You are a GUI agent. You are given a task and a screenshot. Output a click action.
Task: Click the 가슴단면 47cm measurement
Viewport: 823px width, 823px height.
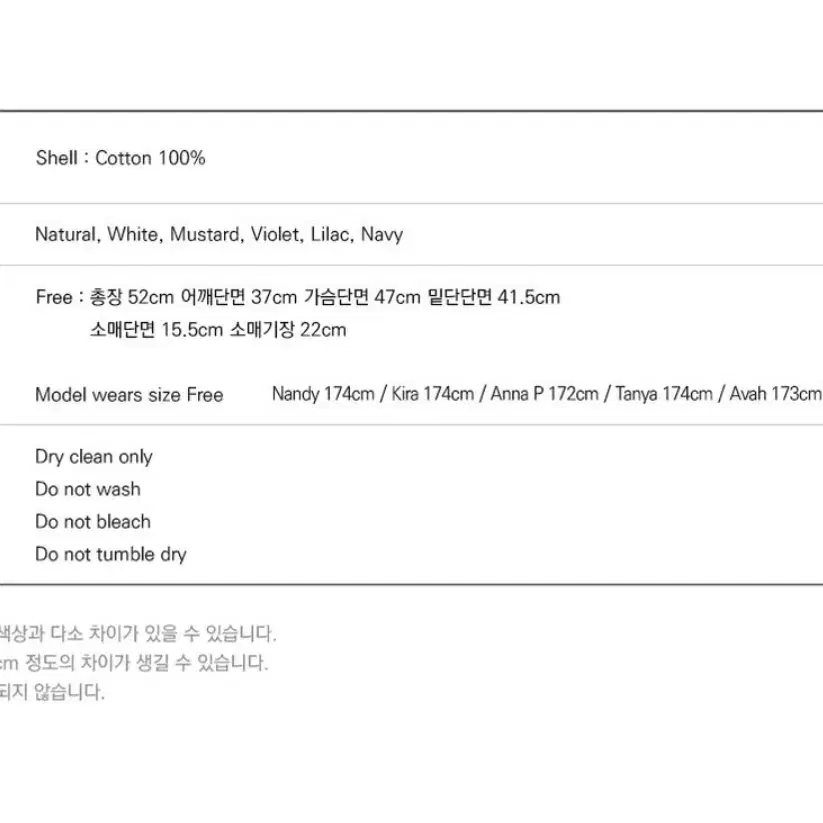362,297
